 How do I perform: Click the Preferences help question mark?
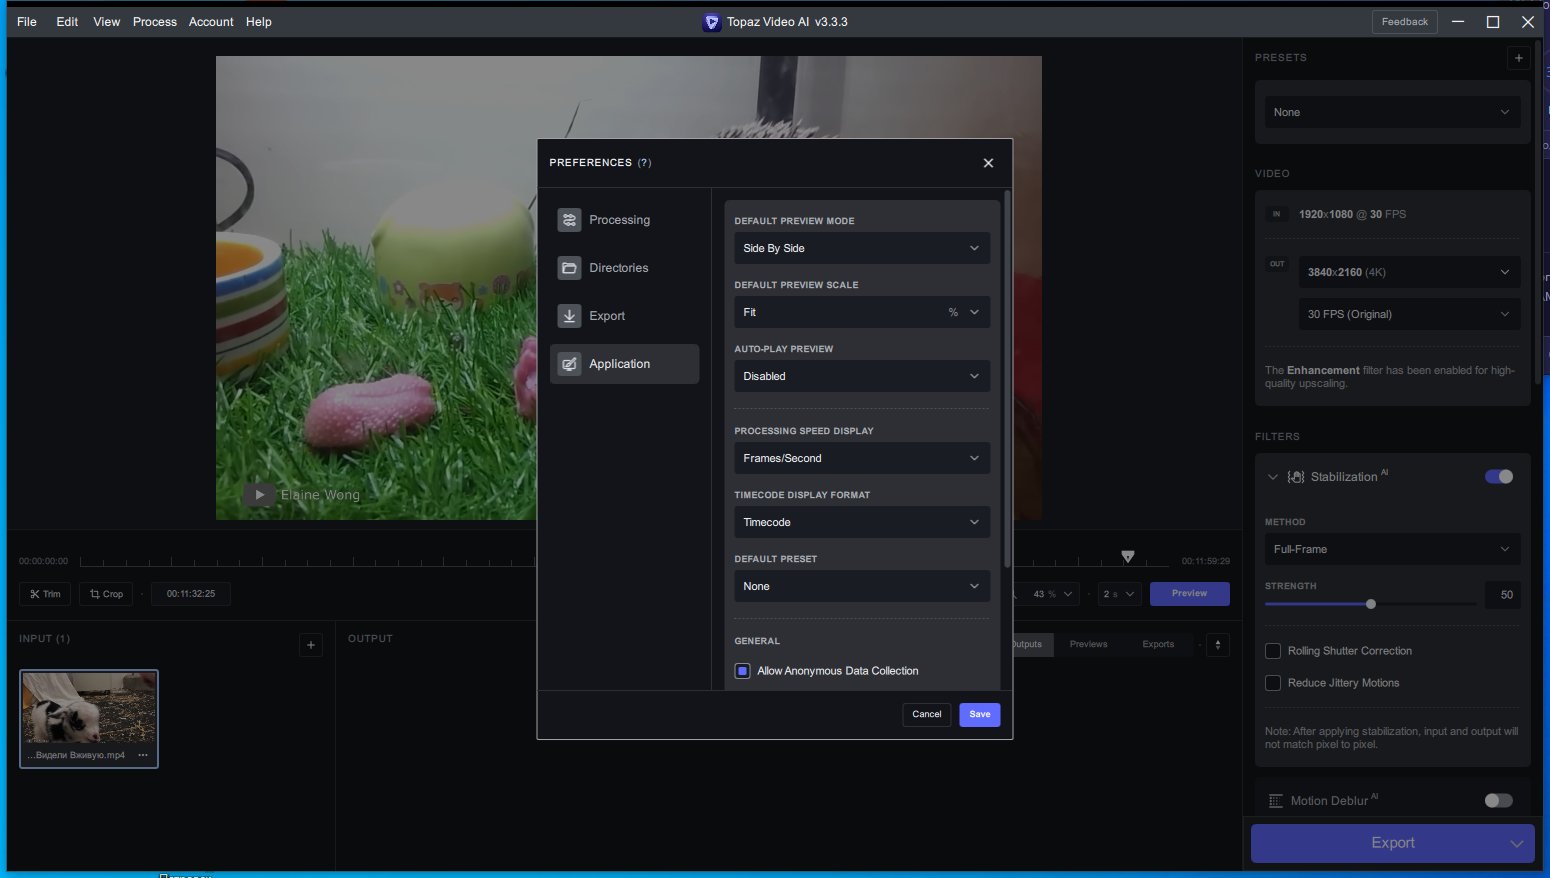644,163
